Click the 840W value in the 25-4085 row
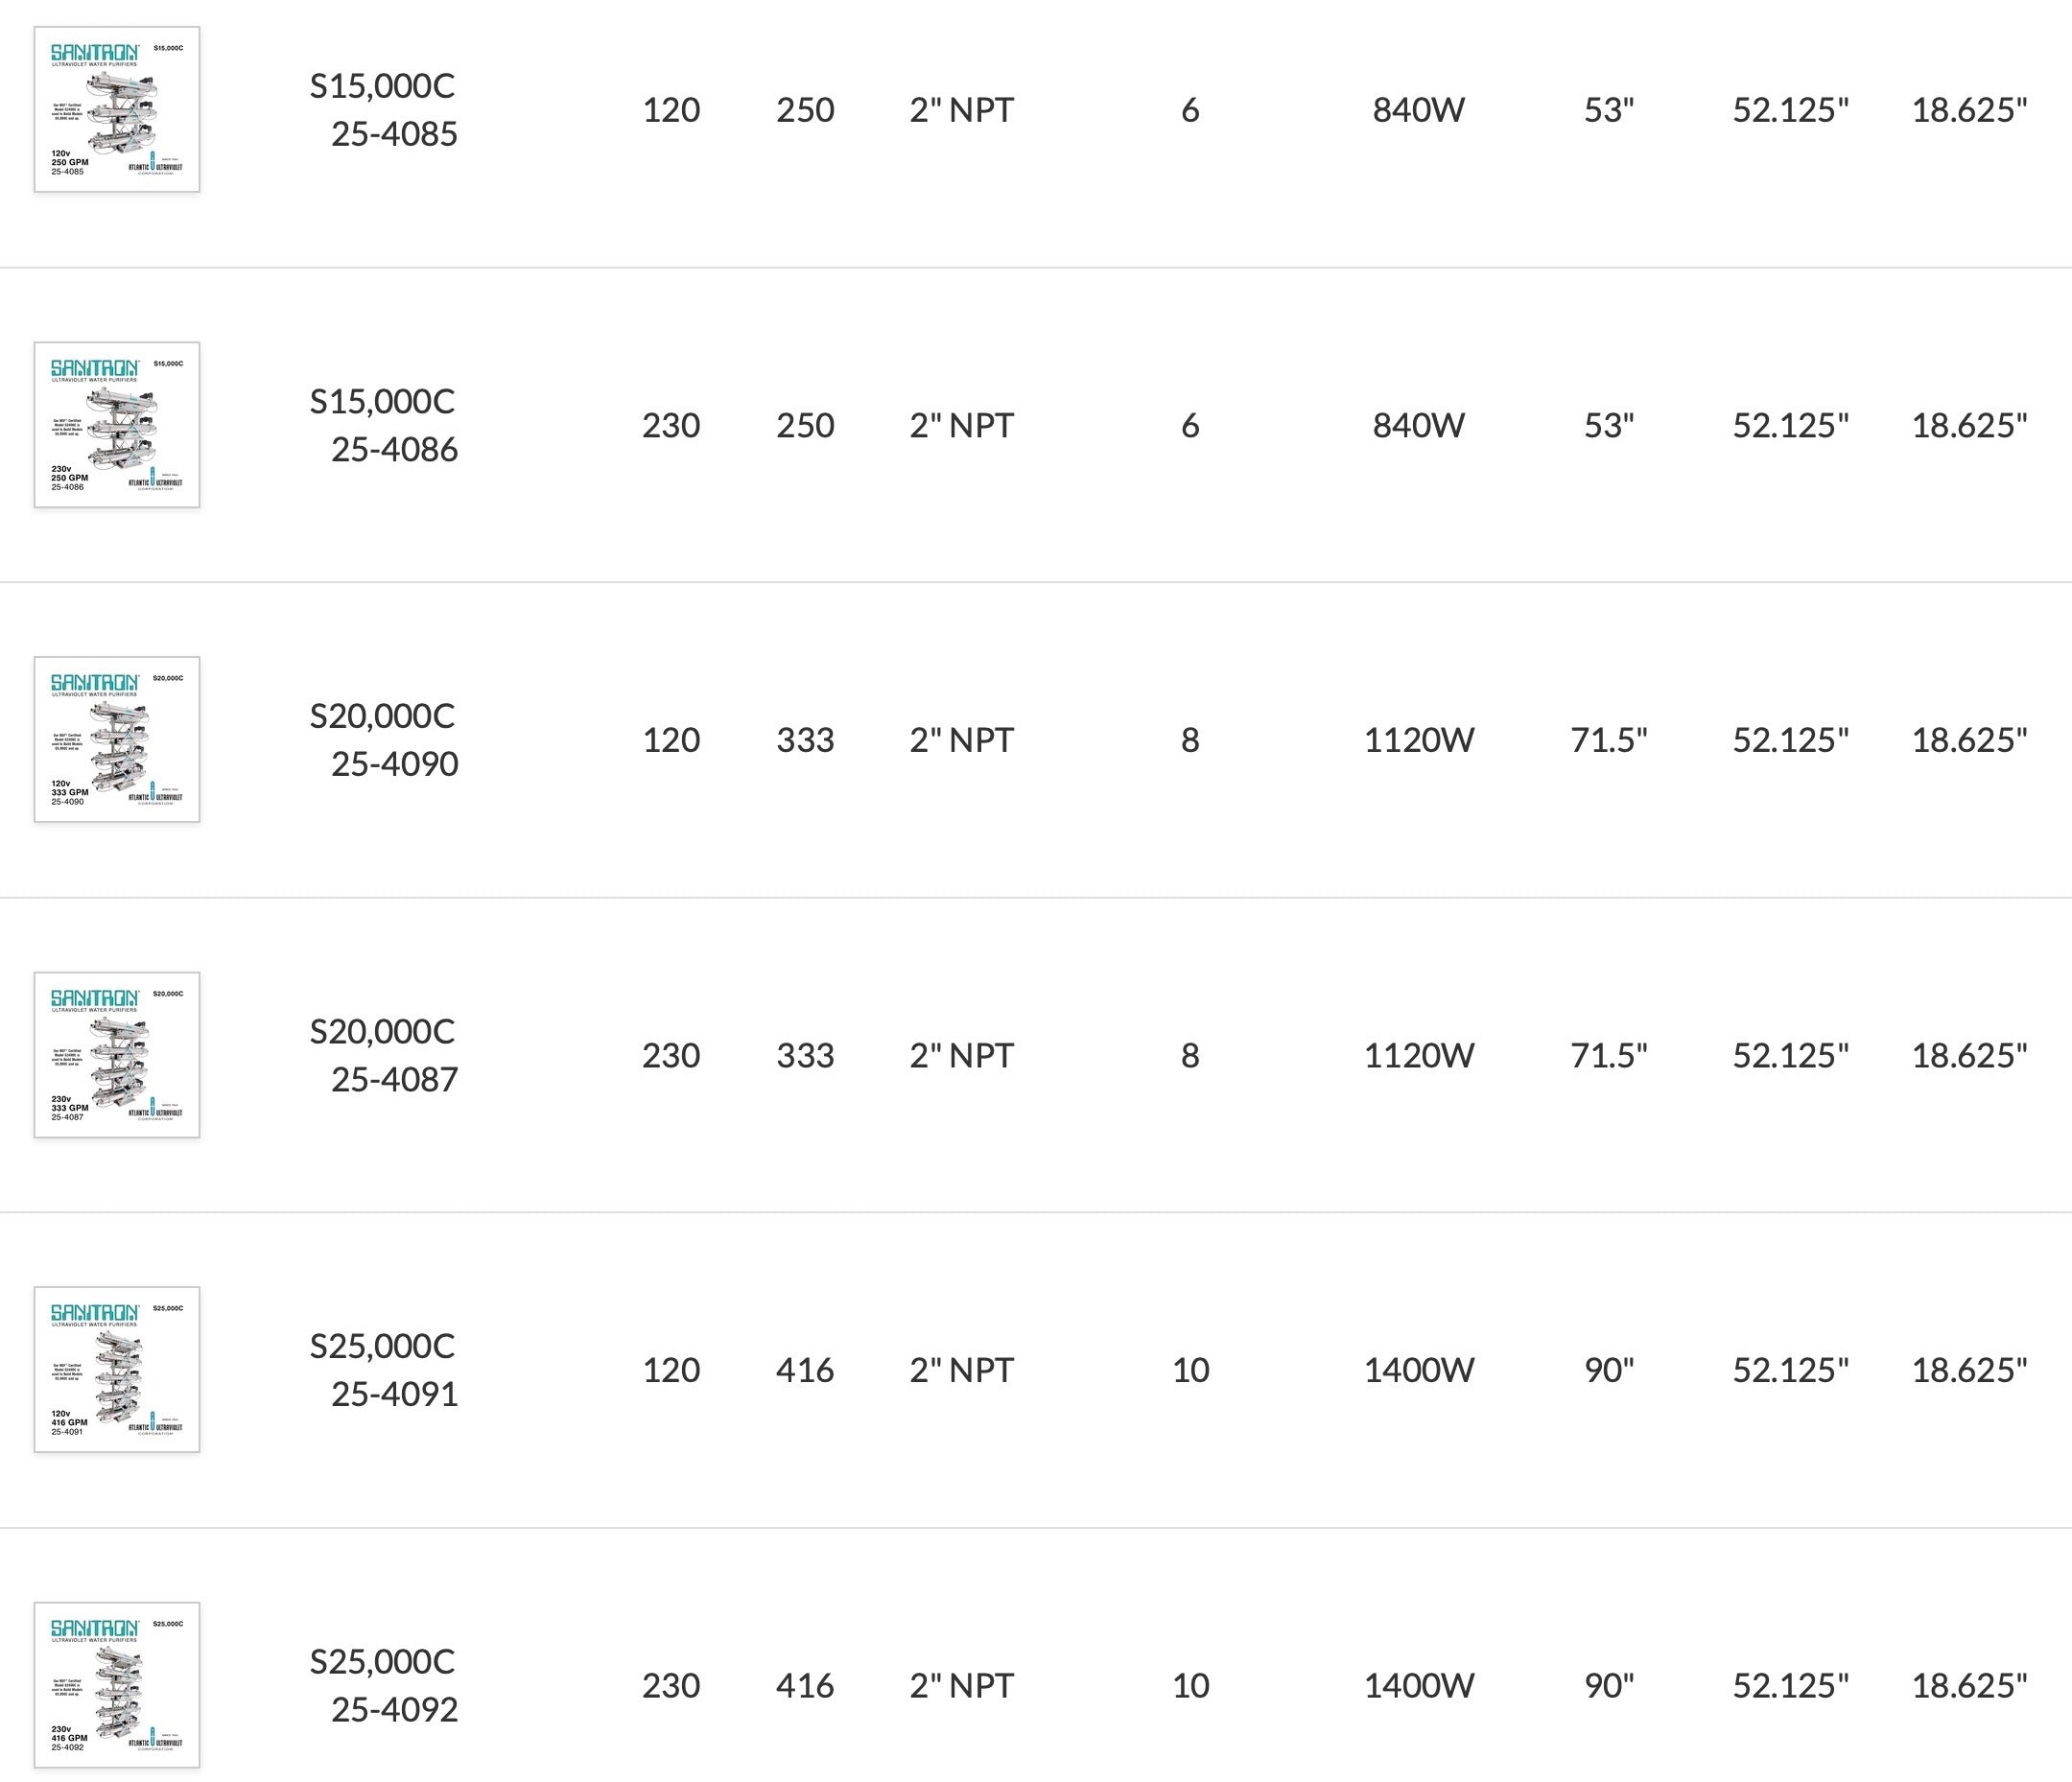2072x1782 pixels. (1418, 110)
